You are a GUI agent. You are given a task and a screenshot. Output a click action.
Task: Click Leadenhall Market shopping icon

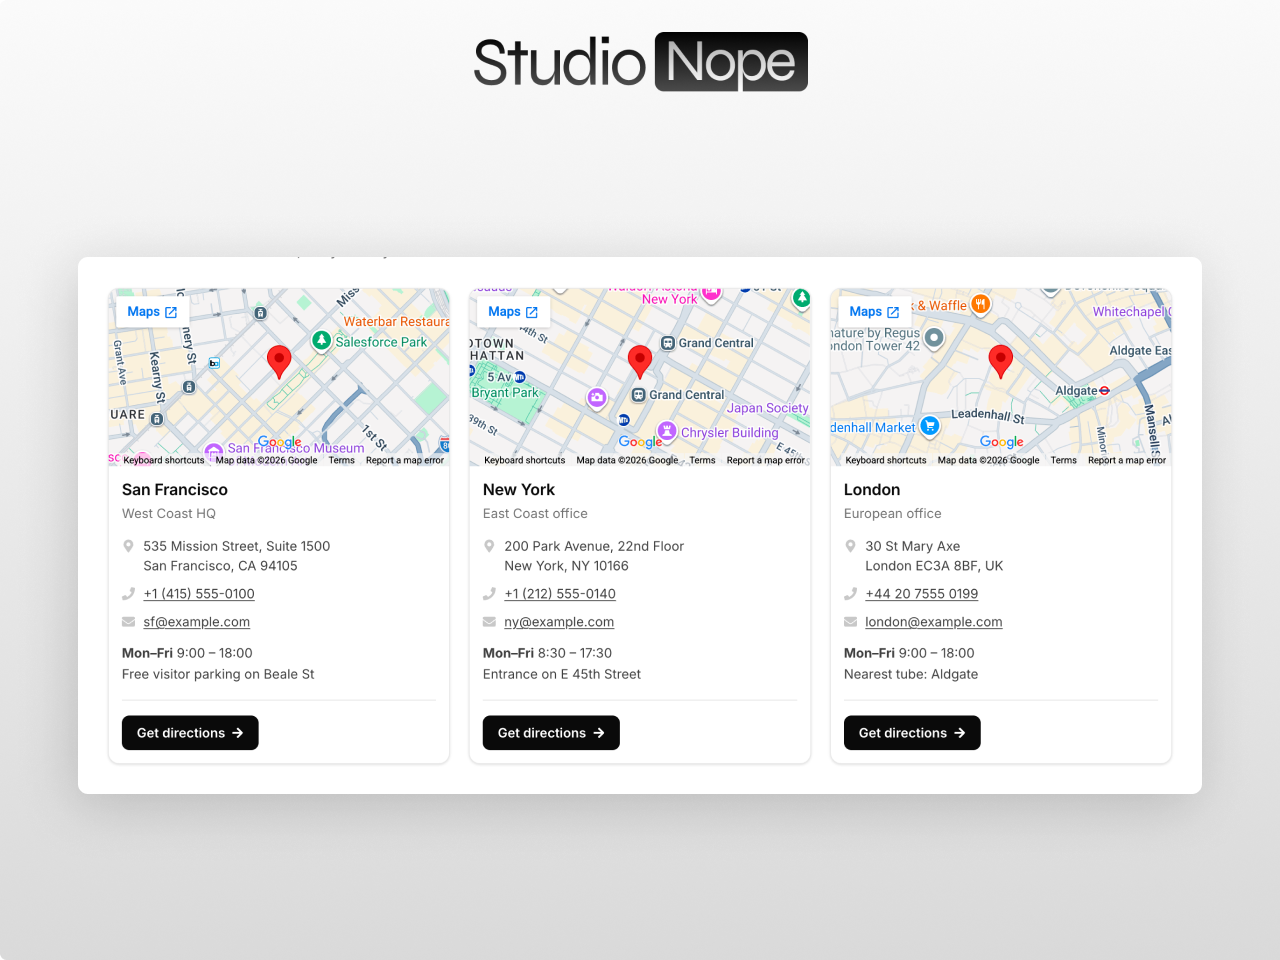click(x=930, y=427)
